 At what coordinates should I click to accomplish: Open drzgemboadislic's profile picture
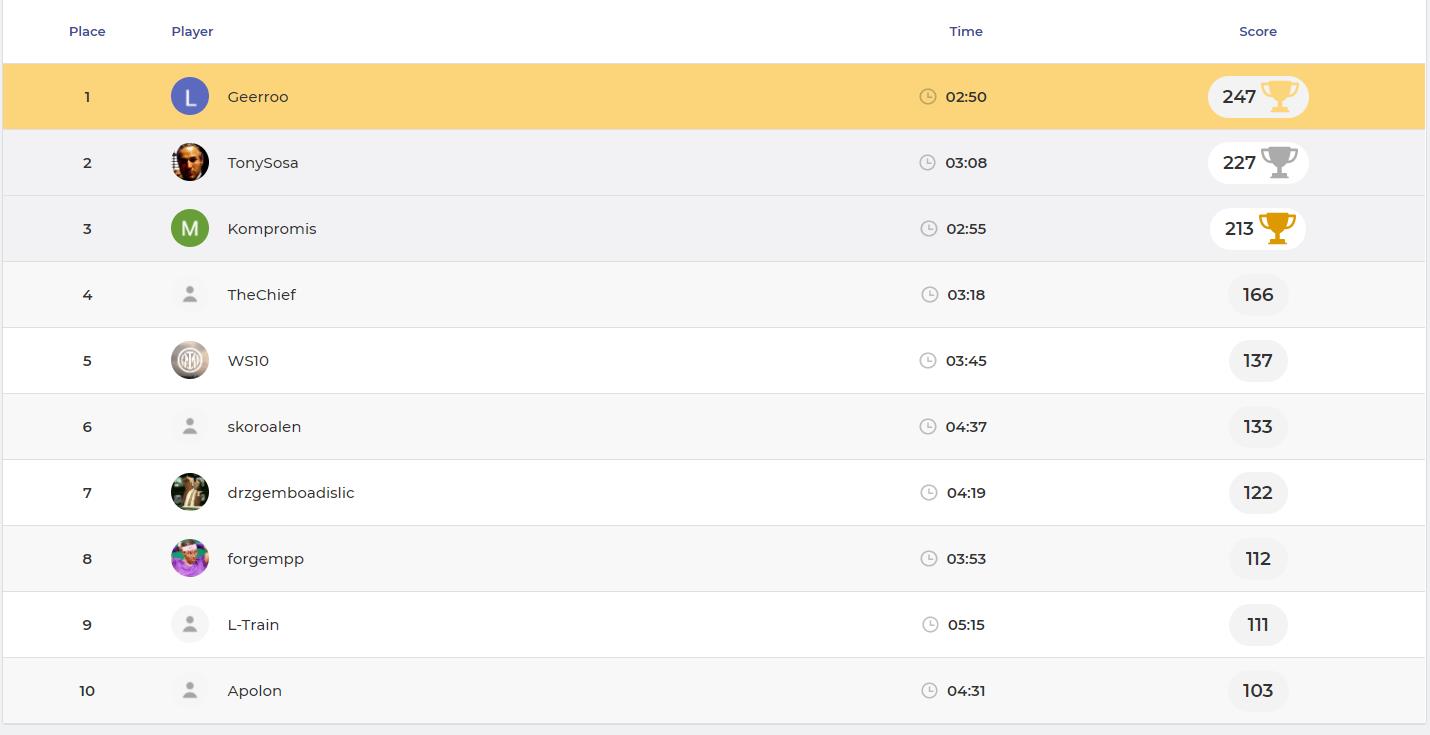(190, 492)
